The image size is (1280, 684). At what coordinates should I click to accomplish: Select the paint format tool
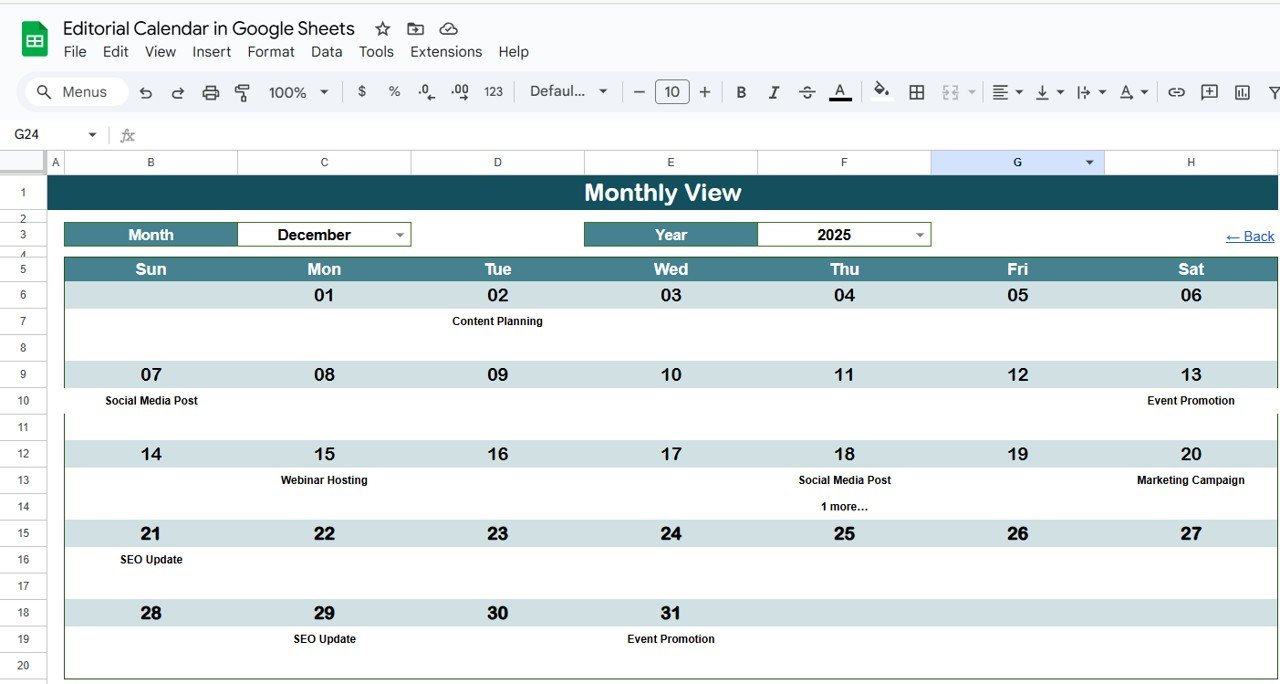(x=242, y=92)
